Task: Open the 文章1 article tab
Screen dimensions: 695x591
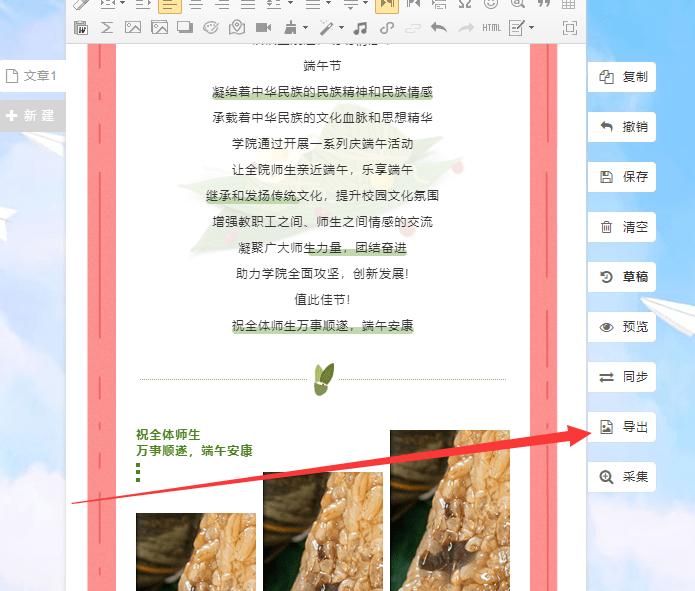Action: pos(33,76)
